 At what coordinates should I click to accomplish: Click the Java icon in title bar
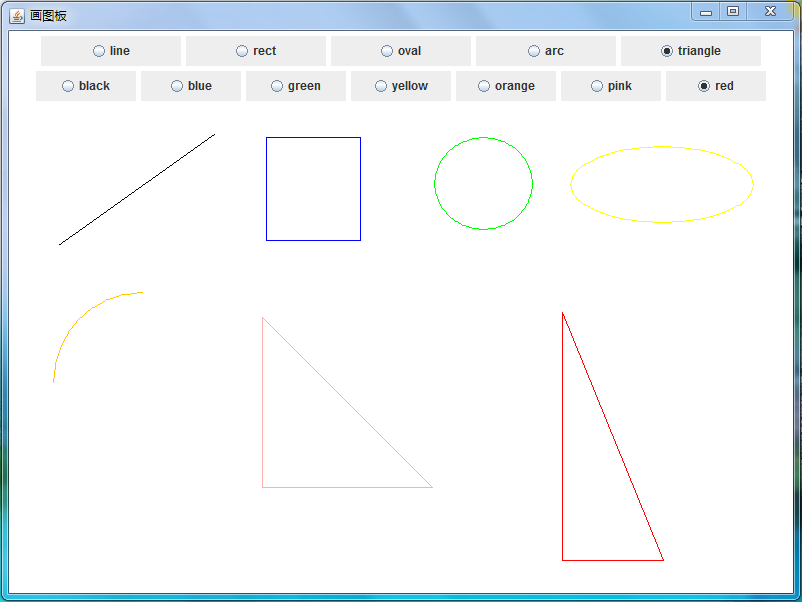[17, 15]
